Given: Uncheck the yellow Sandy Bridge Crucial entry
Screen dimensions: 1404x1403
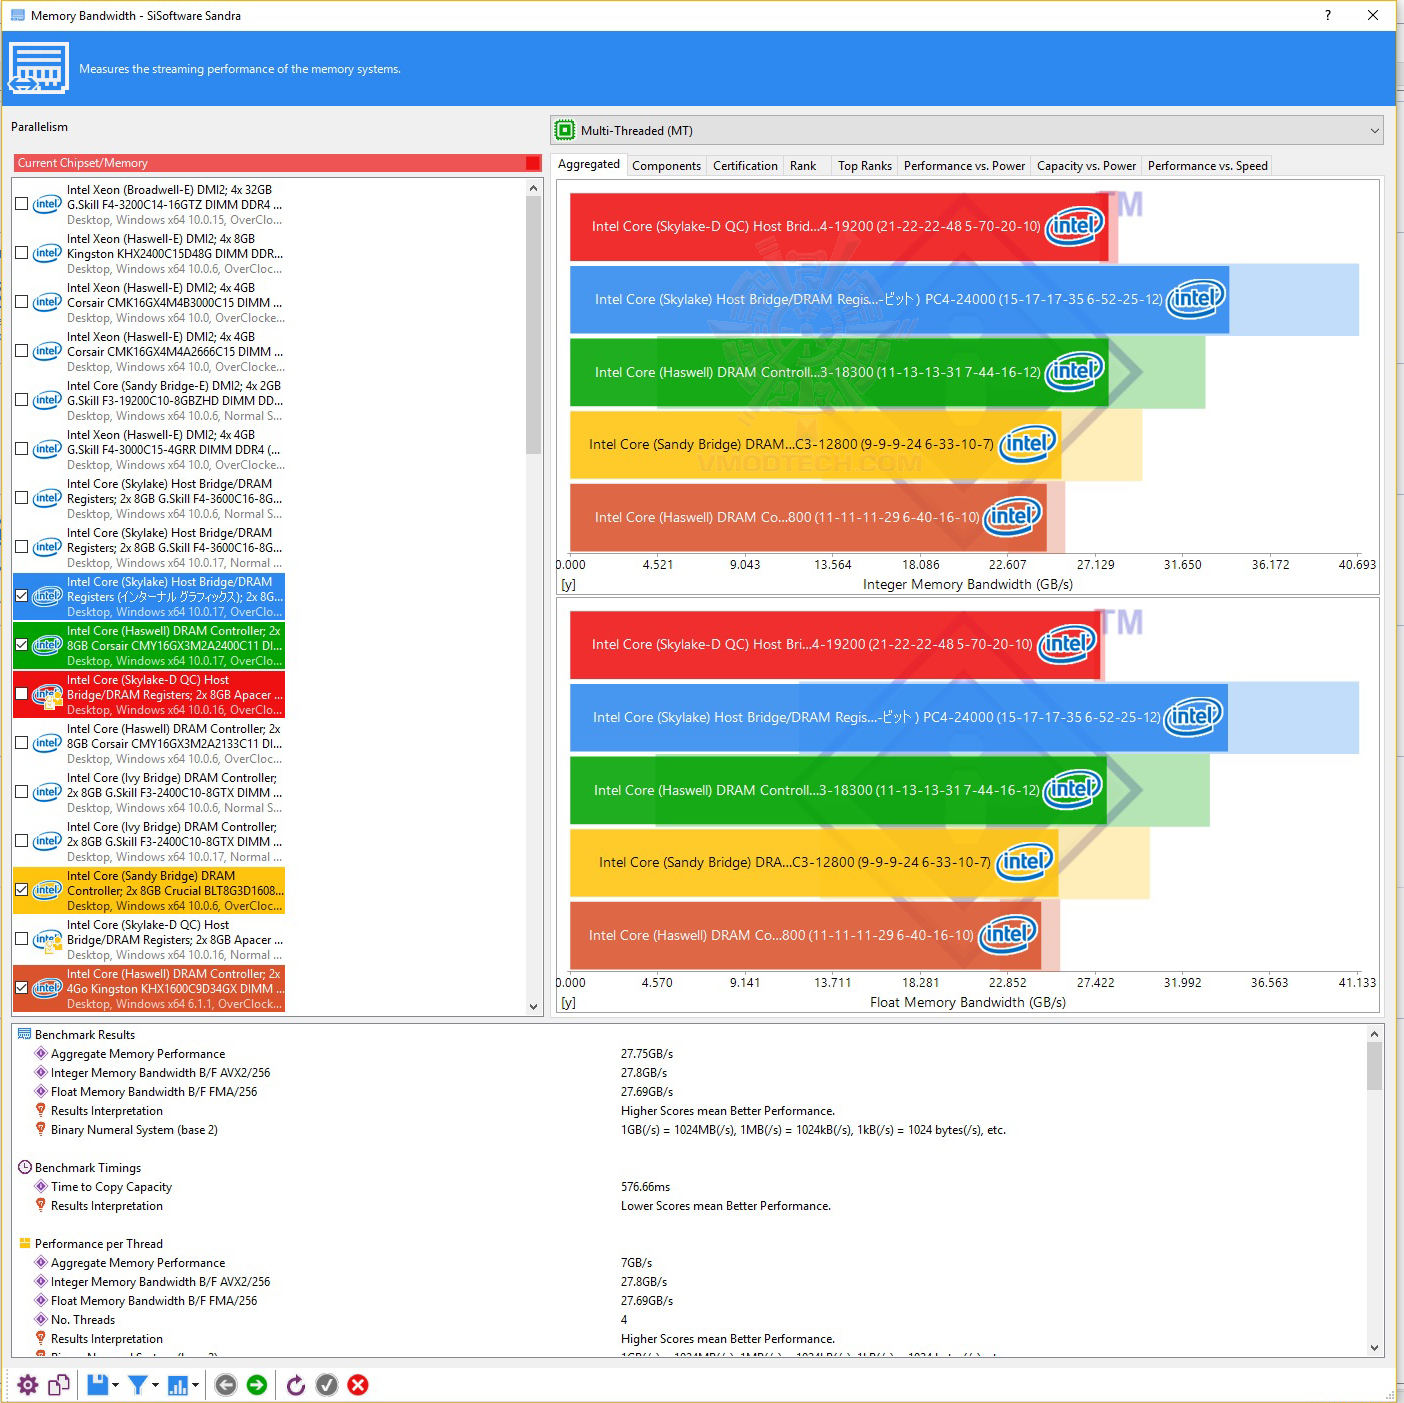Looking at the screenshot, I should click(22, 890).
